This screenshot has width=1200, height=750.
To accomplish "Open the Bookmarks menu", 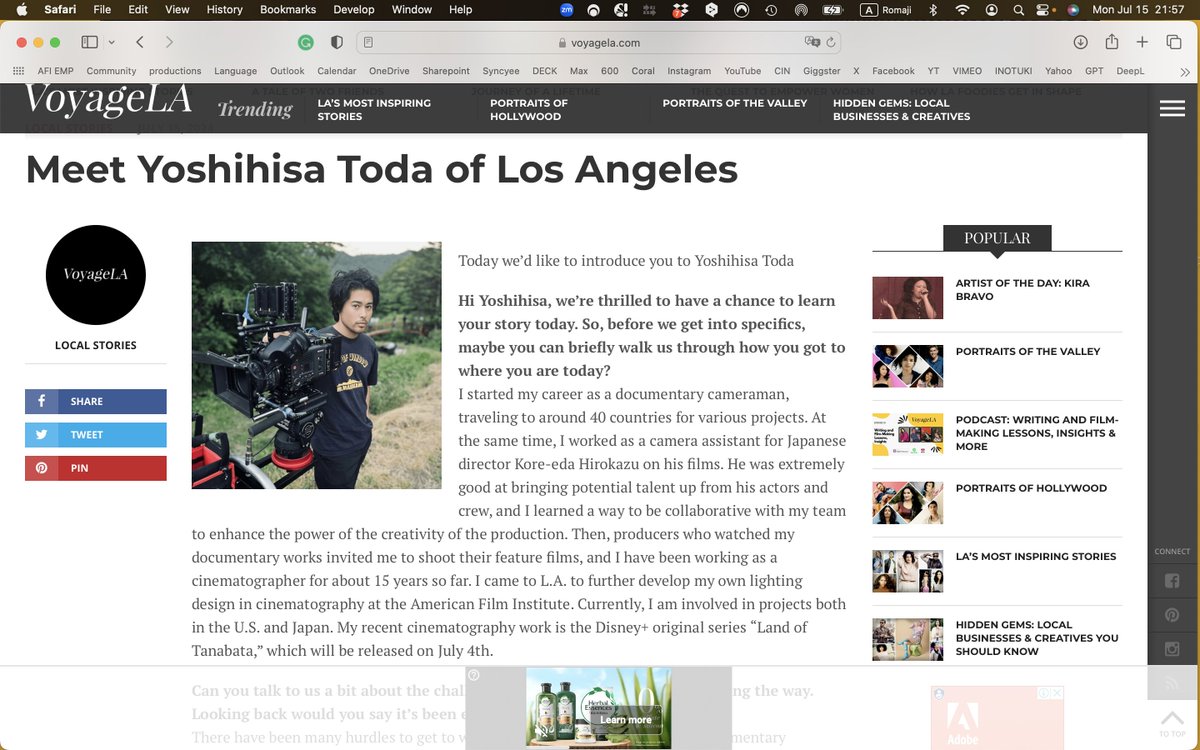I will 288,10.
